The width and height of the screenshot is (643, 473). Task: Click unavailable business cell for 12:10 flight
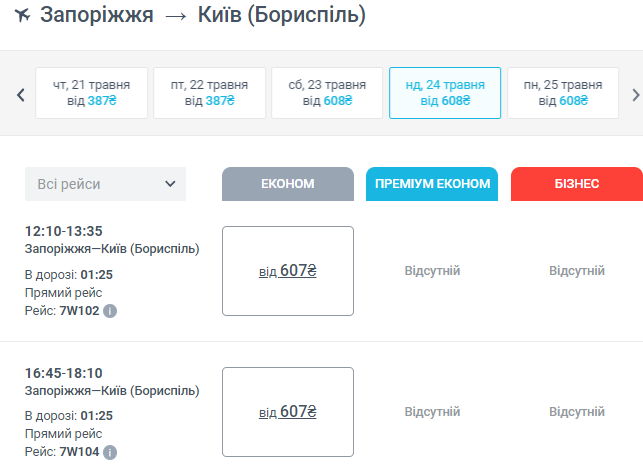point(577,270)
